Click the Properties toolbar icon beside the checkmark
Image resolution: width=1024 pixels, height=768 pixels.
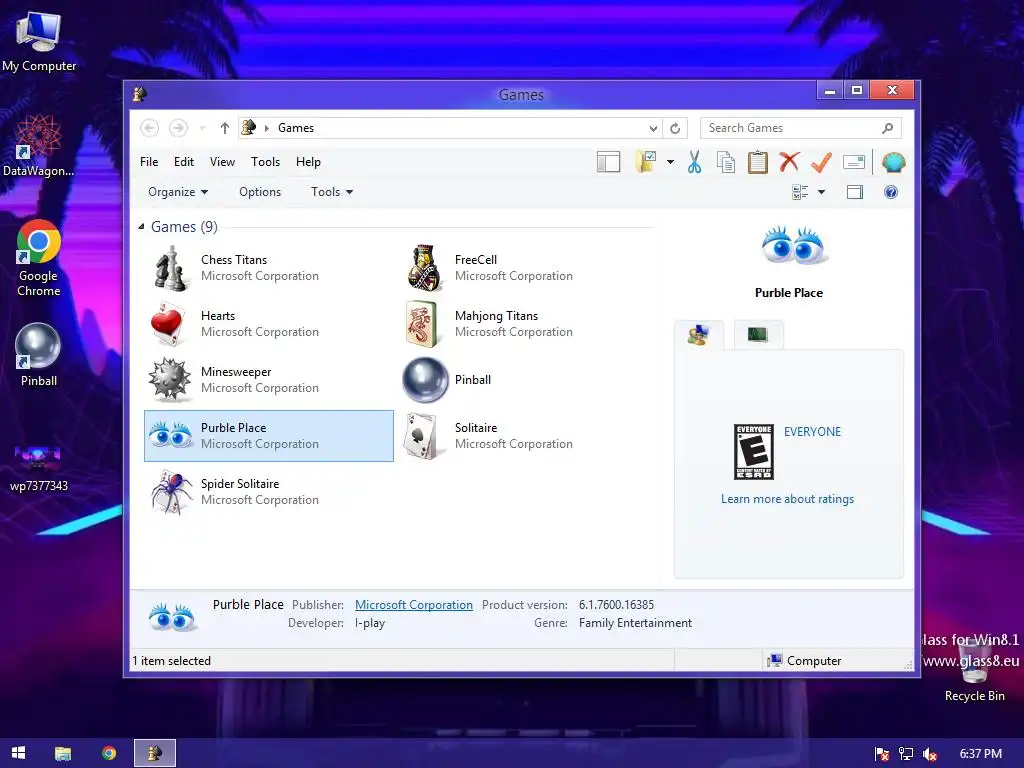[x=854, y=162]
